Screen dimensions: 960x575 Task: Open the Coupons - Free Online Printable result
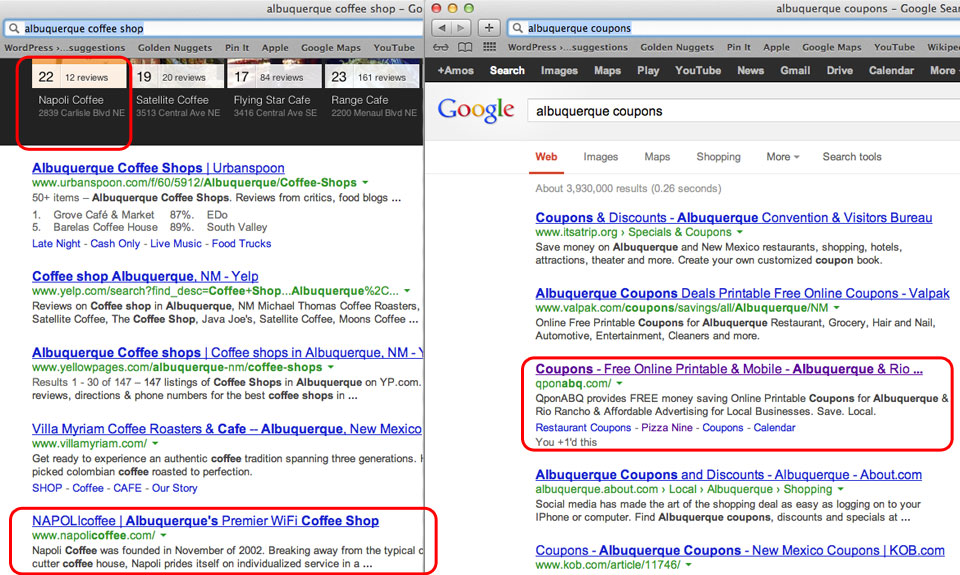point(729,369)
